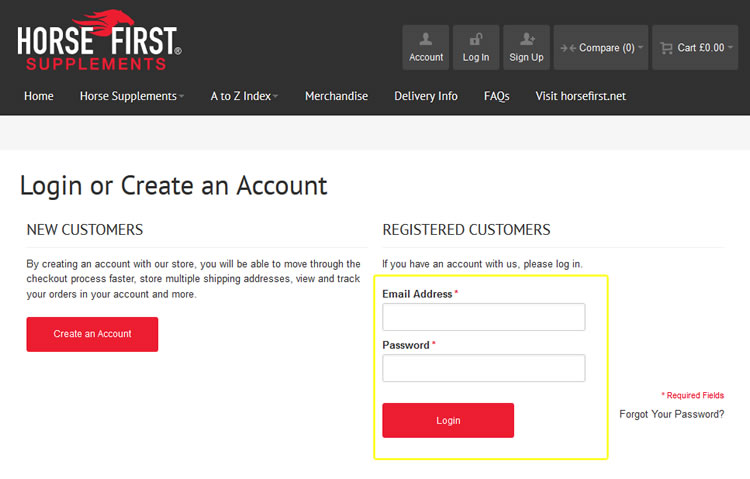Expand the Compare (0) dropdown
This screenshot has width=750, height=479.
point(601,47)
